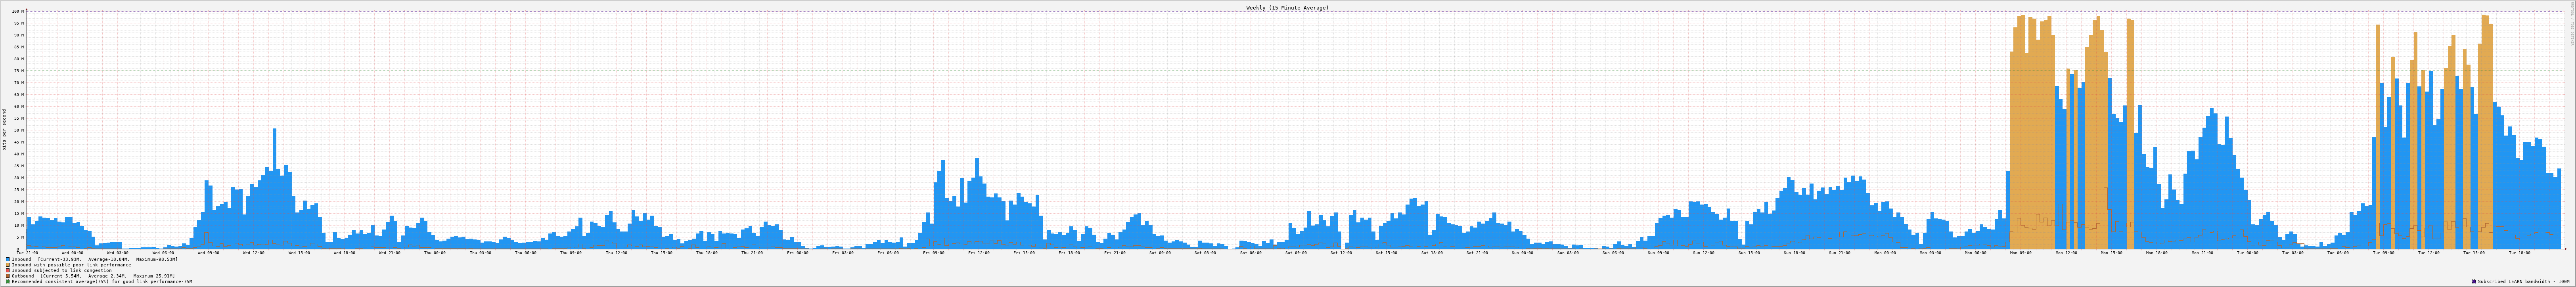
Task: Click the '75 M' Y-axis value label
Action: pos(18,71)
